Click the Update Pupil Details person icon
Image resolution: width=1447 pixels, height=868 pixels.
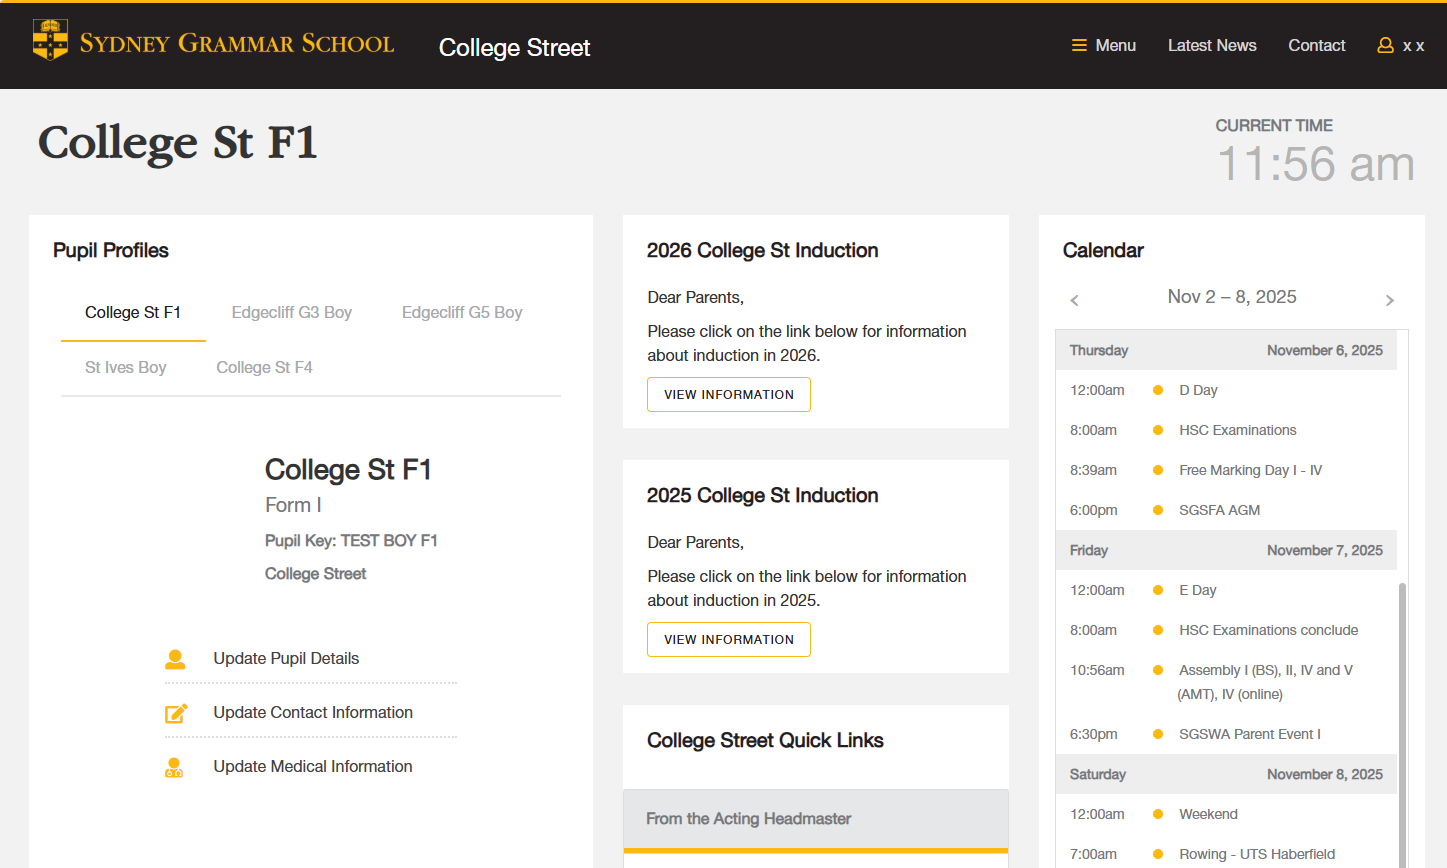point(175,659)
